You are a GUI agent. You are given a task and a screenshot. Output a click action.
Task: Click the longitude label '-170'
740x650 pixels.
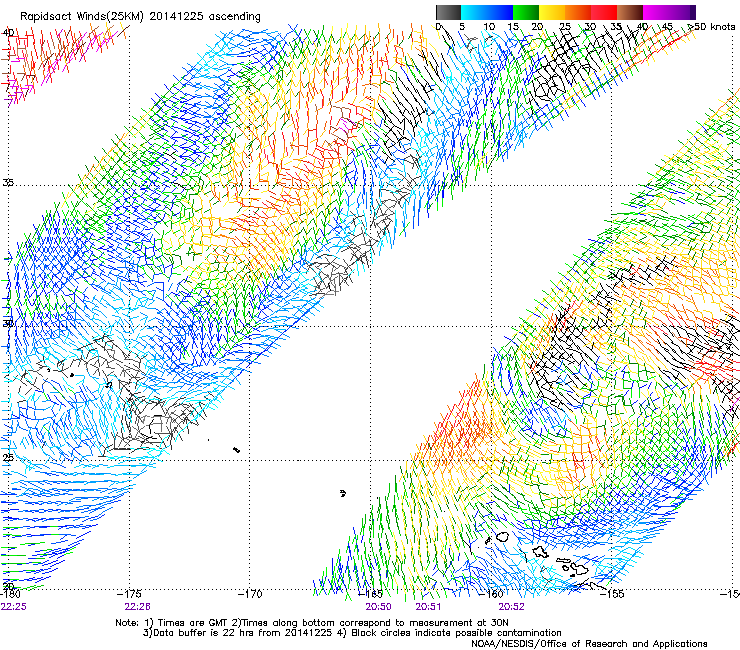tap(250, 594)
